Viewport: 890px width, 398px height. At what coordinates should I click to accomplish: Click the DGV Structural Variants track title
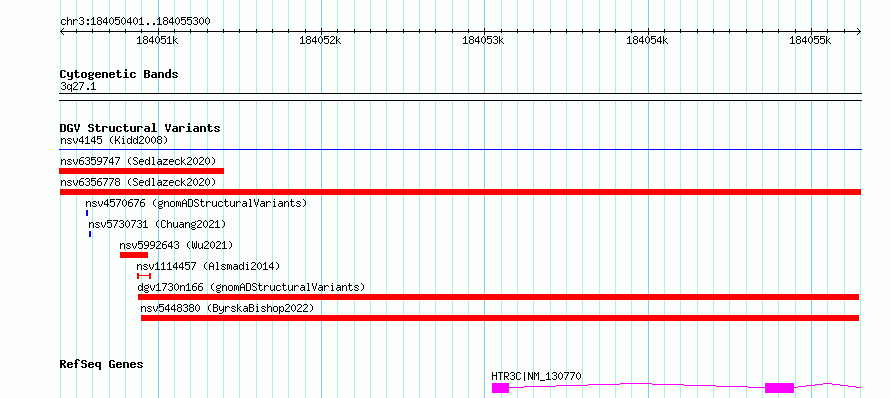(140, 128)
